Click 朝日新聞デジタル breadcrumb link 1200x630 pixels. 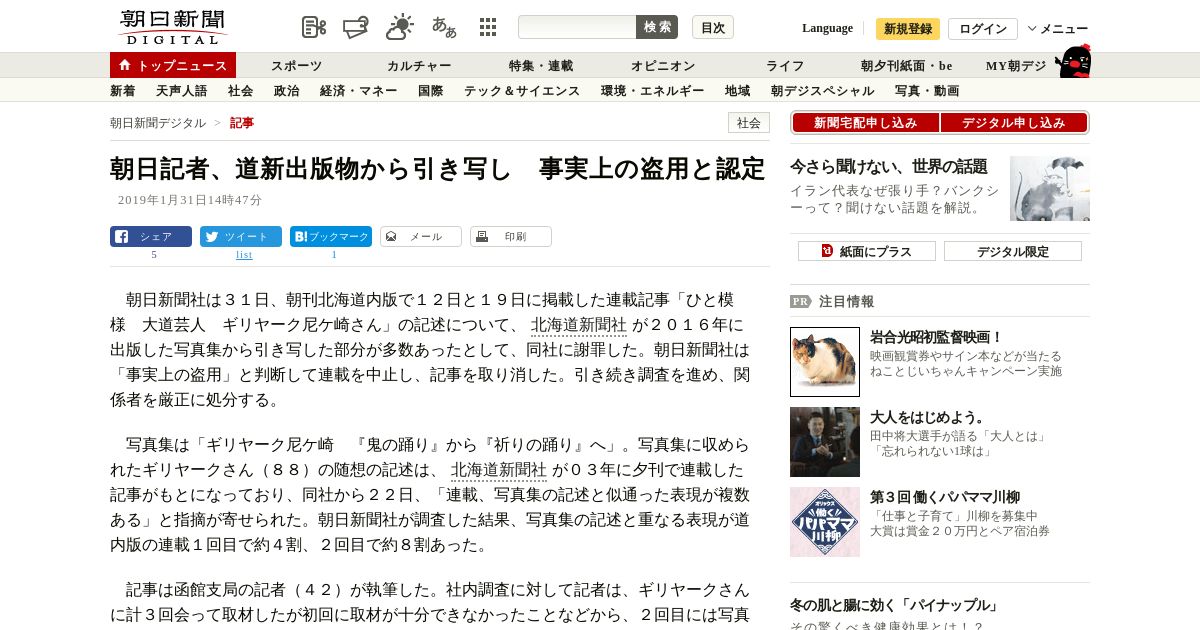158,123
